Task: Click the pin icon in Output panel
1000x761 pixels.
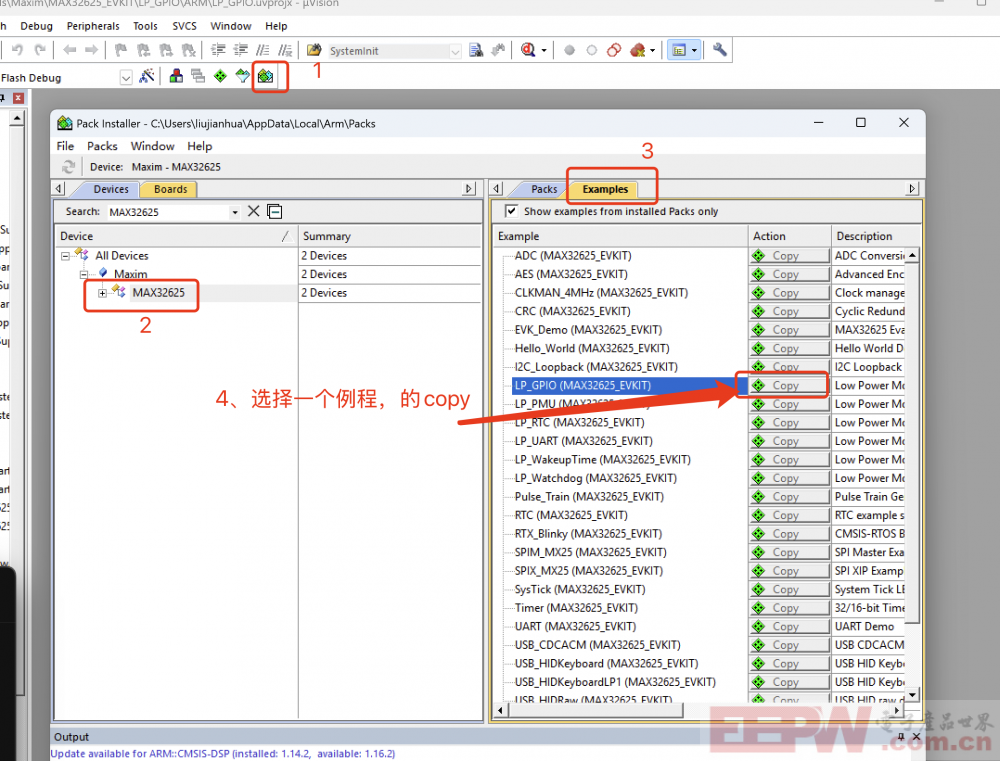Action: 901,737
